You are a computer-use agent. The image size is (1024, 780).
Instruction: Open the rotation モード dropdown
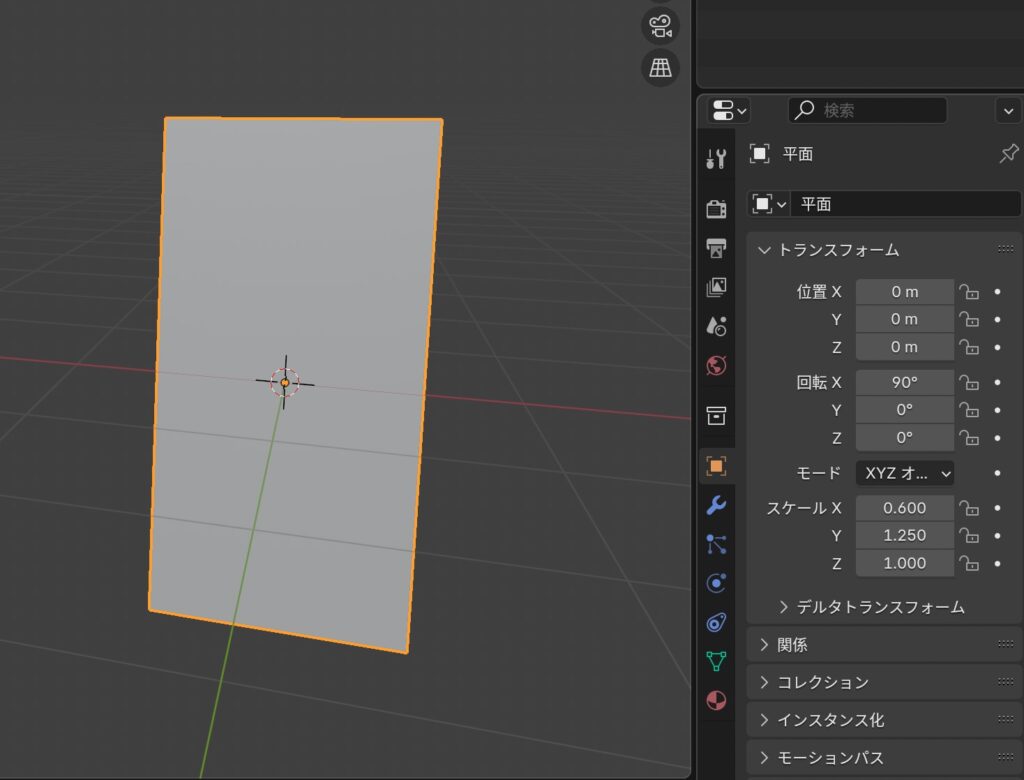pos(904,473)
